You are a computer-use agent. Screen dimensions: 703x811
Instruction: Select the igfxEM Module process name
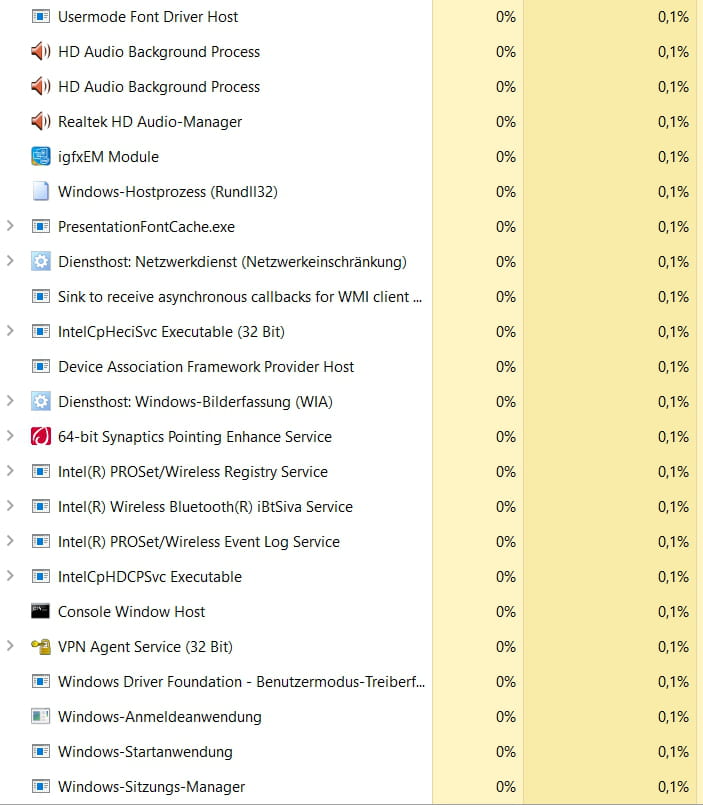tap(108, 157)
